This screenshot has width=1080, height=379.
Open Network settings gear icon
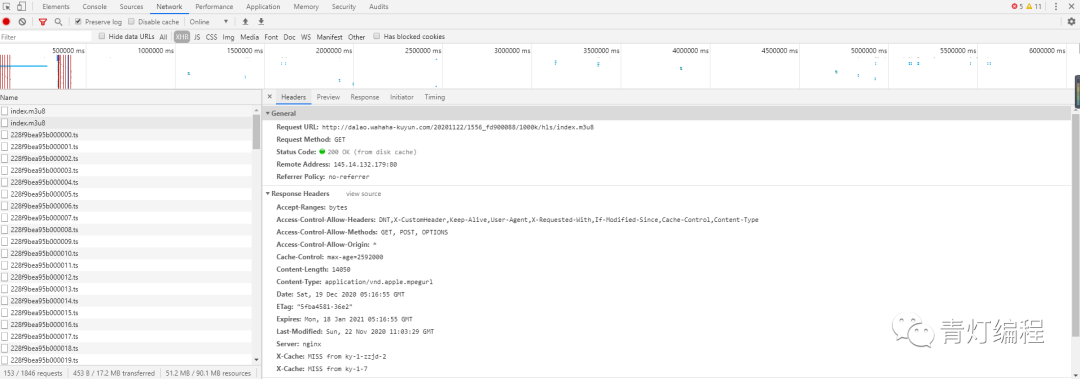pyautogui.click(x=1071, y=22)
